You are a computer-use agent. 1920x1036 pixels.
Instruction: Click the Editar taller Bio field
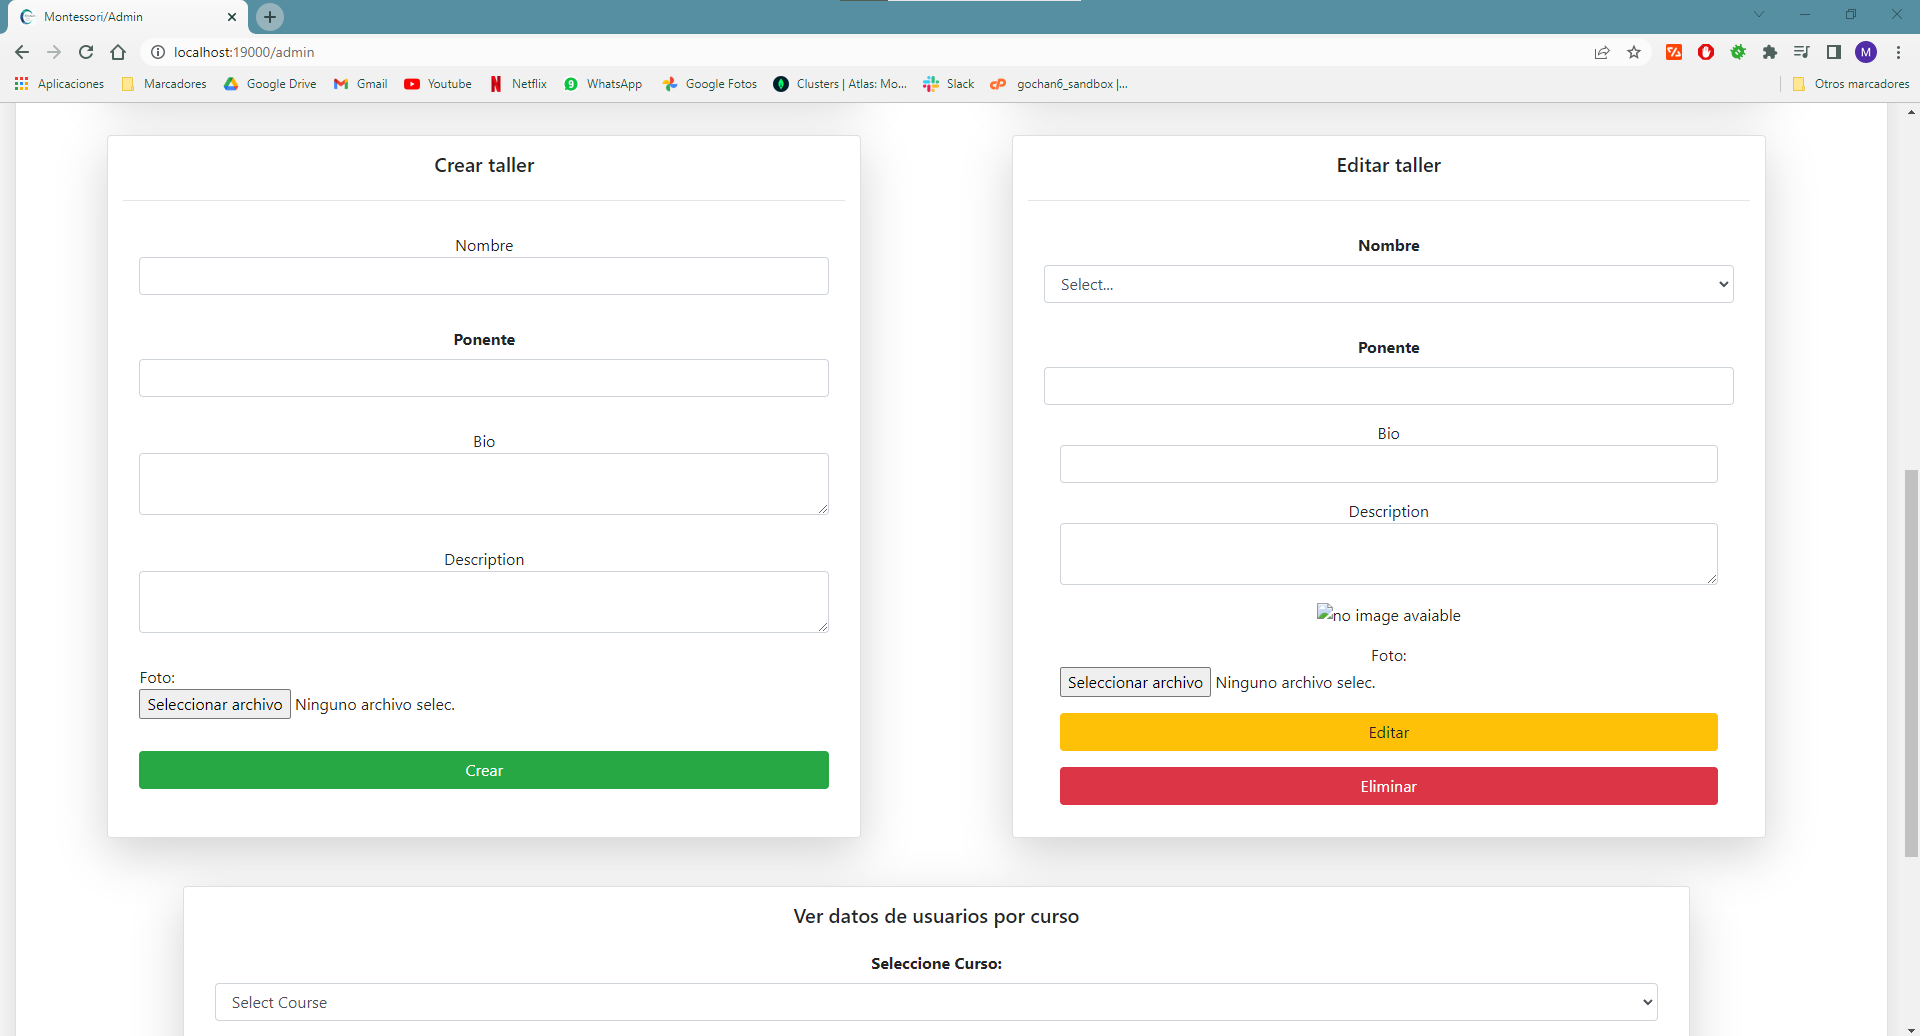pos(1389,464)
